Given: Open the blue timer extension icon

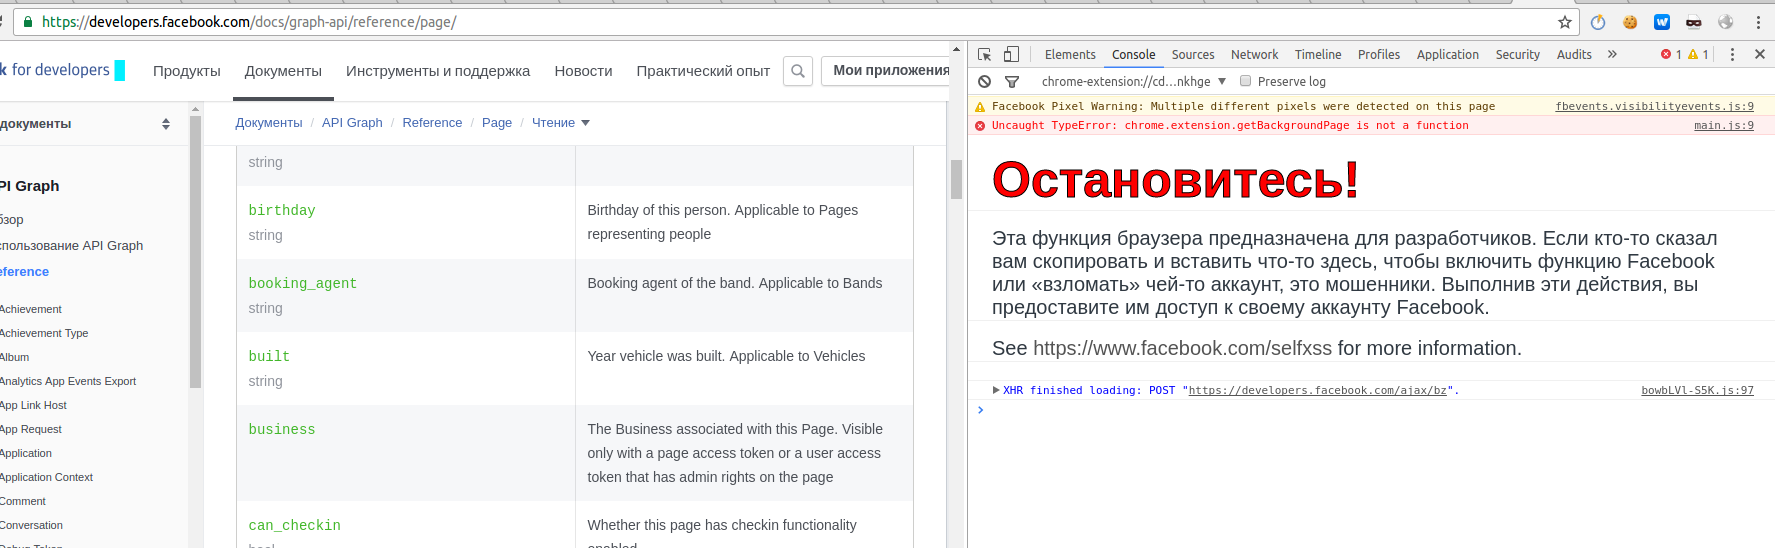Looking at the screenshot, I should point(1598,22).
